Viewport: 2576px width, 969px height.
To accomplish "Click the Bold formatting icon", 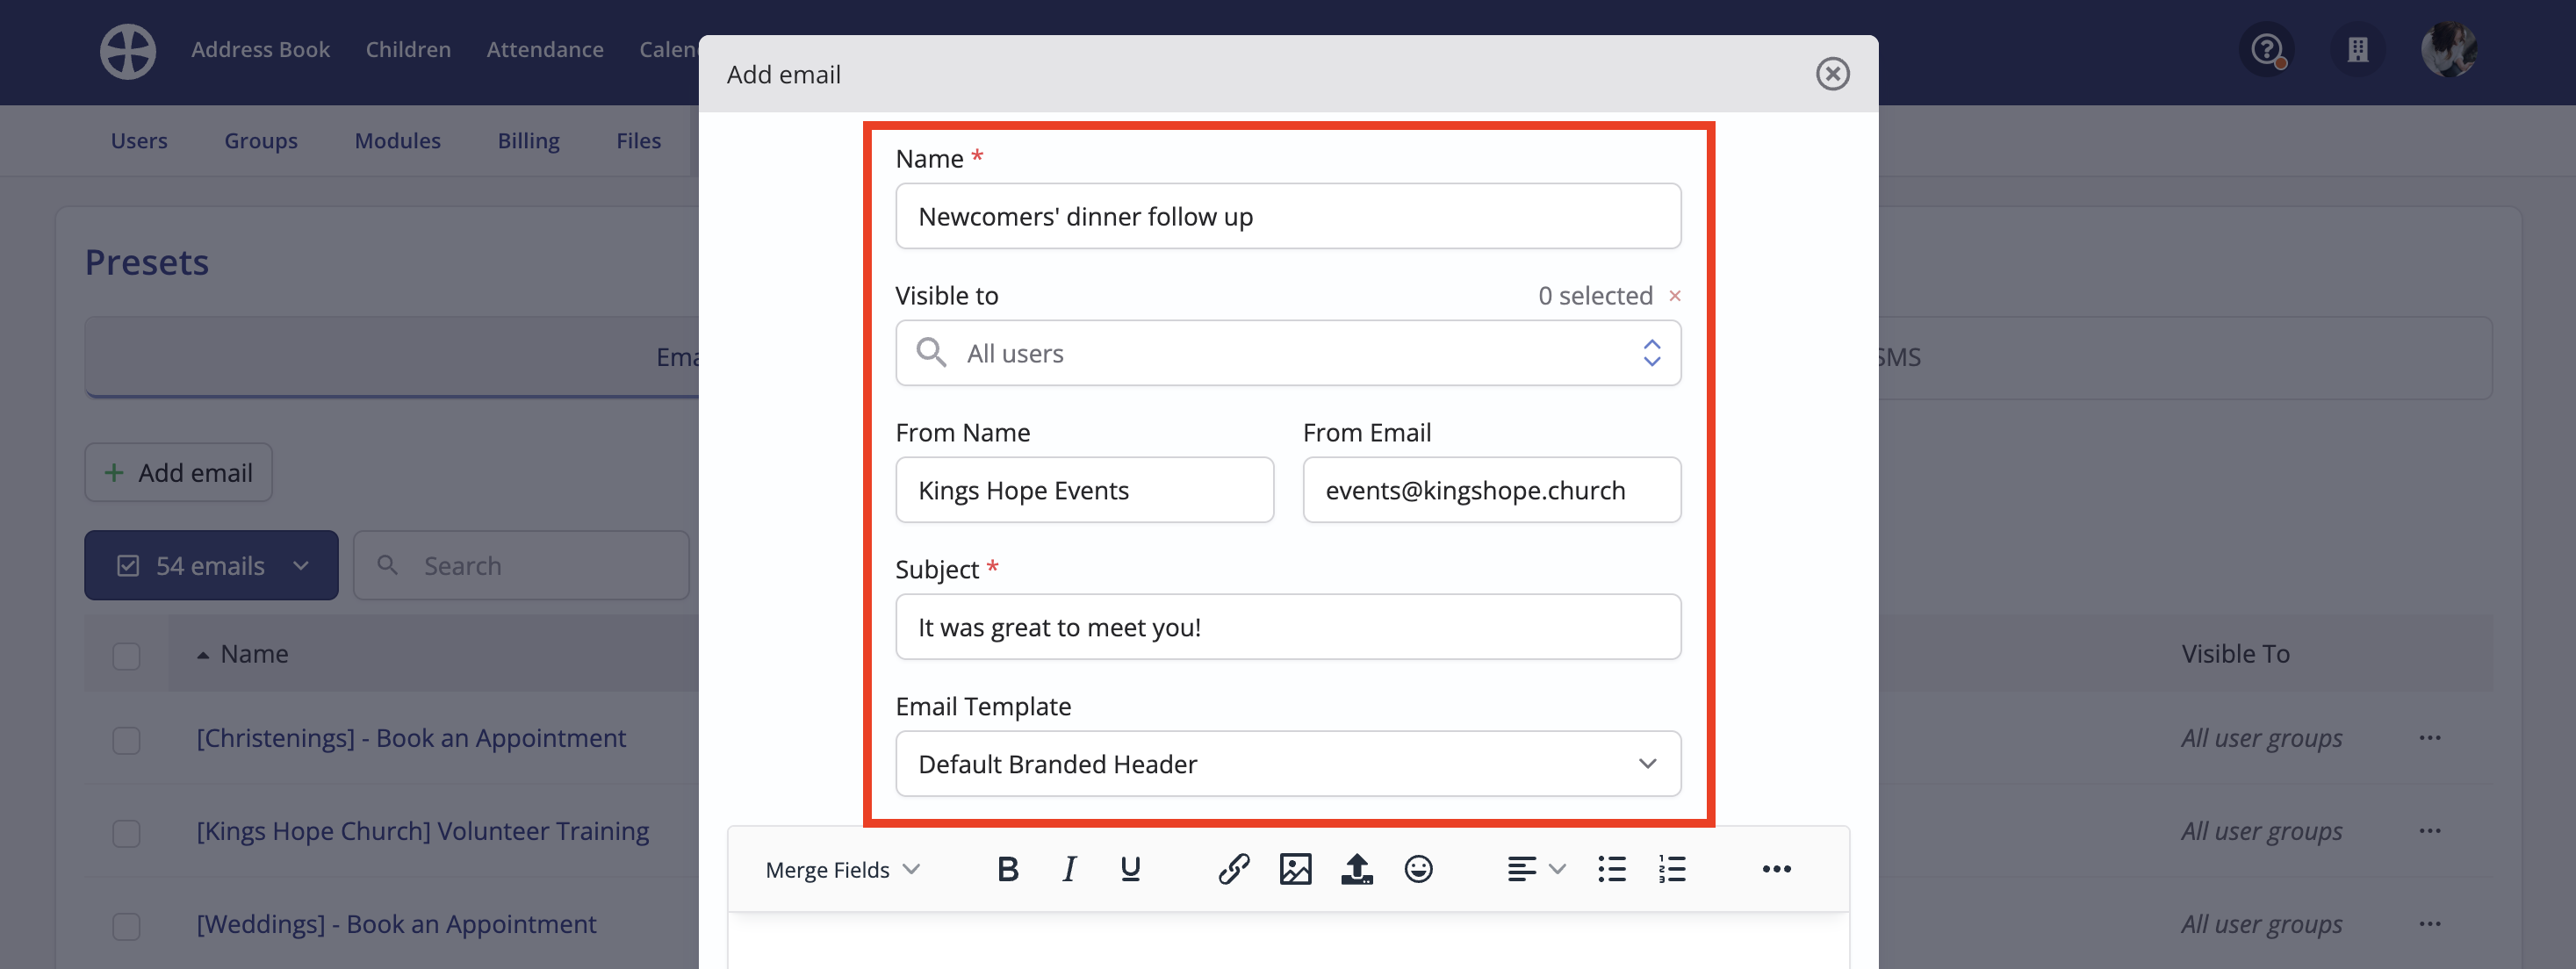I will pos(1008,869).
